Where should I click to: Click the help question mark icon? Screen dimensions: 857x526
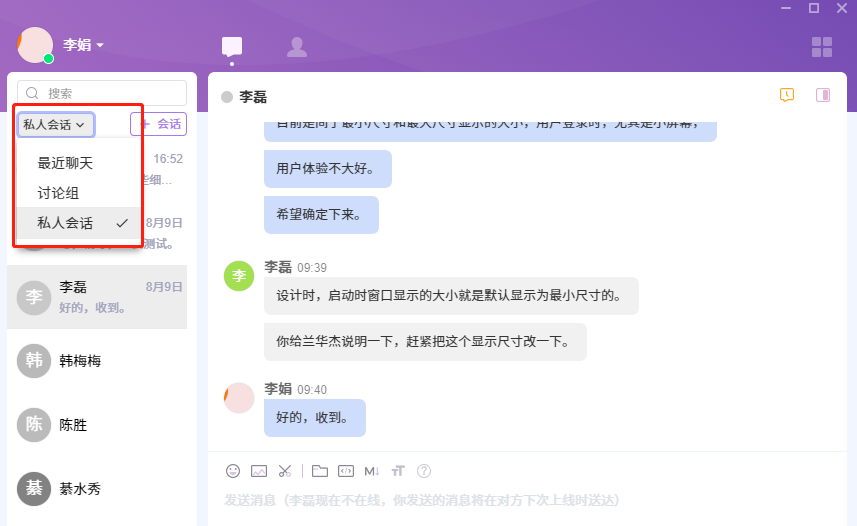click(424, 471)
